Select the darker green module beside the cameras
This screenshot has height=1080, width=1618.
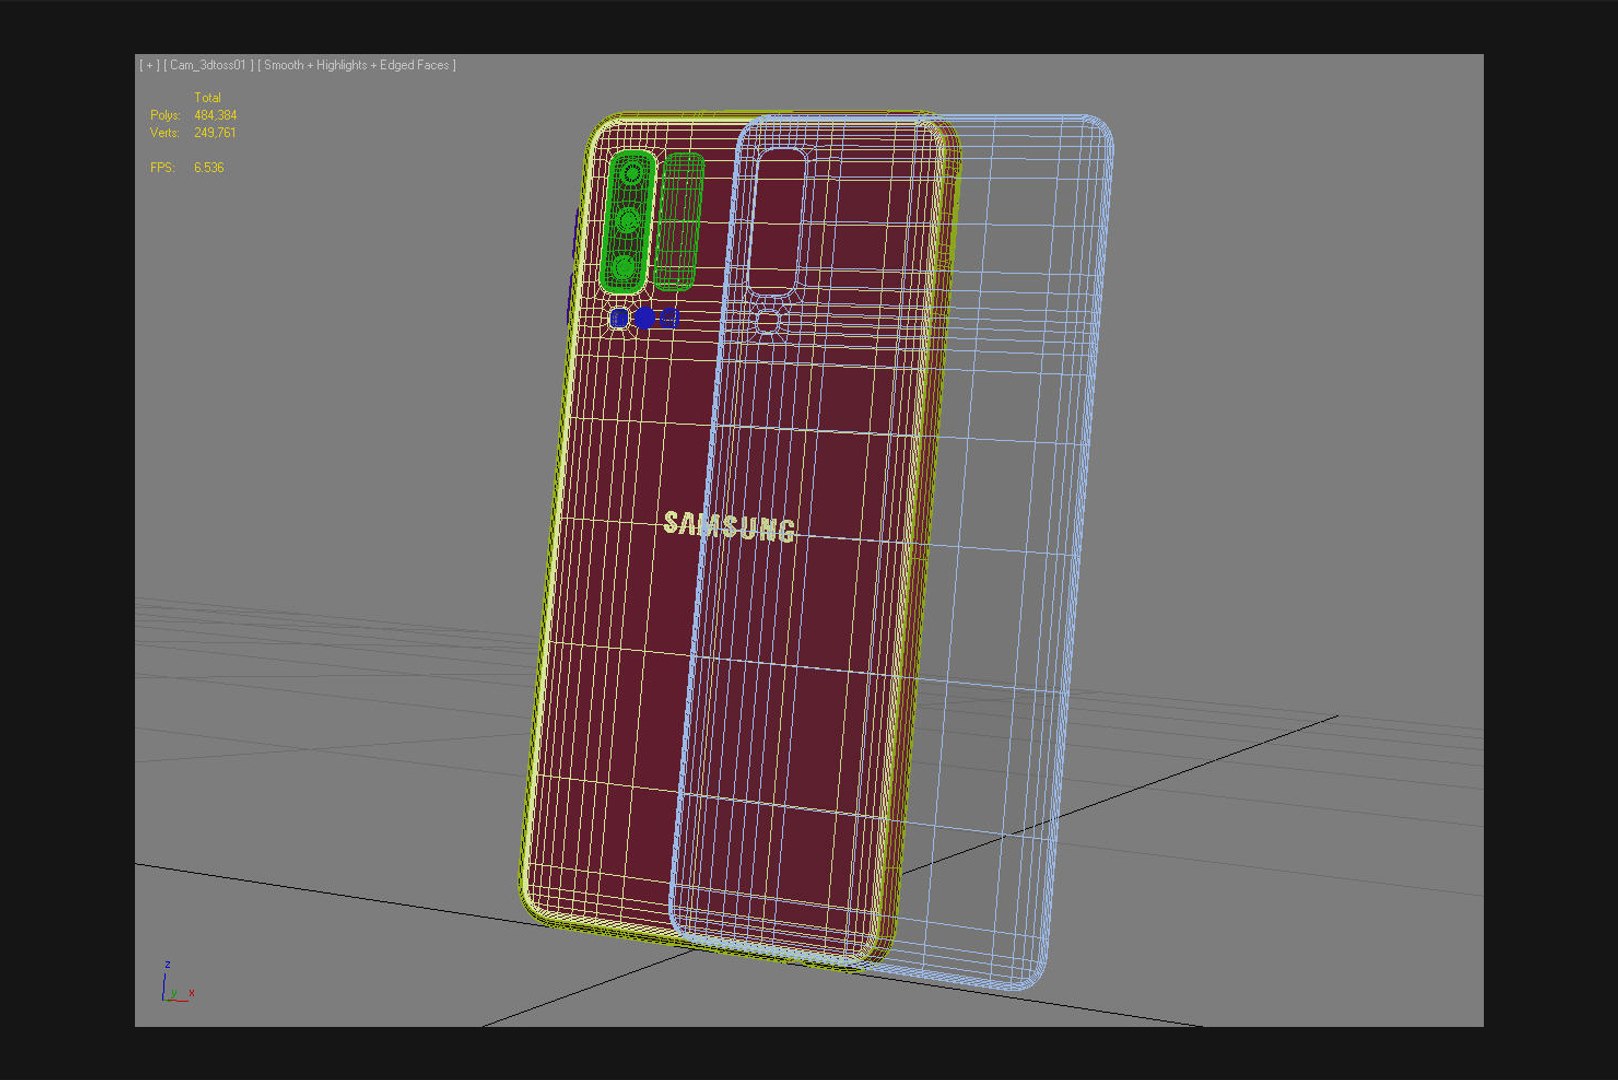coord(680,221)
